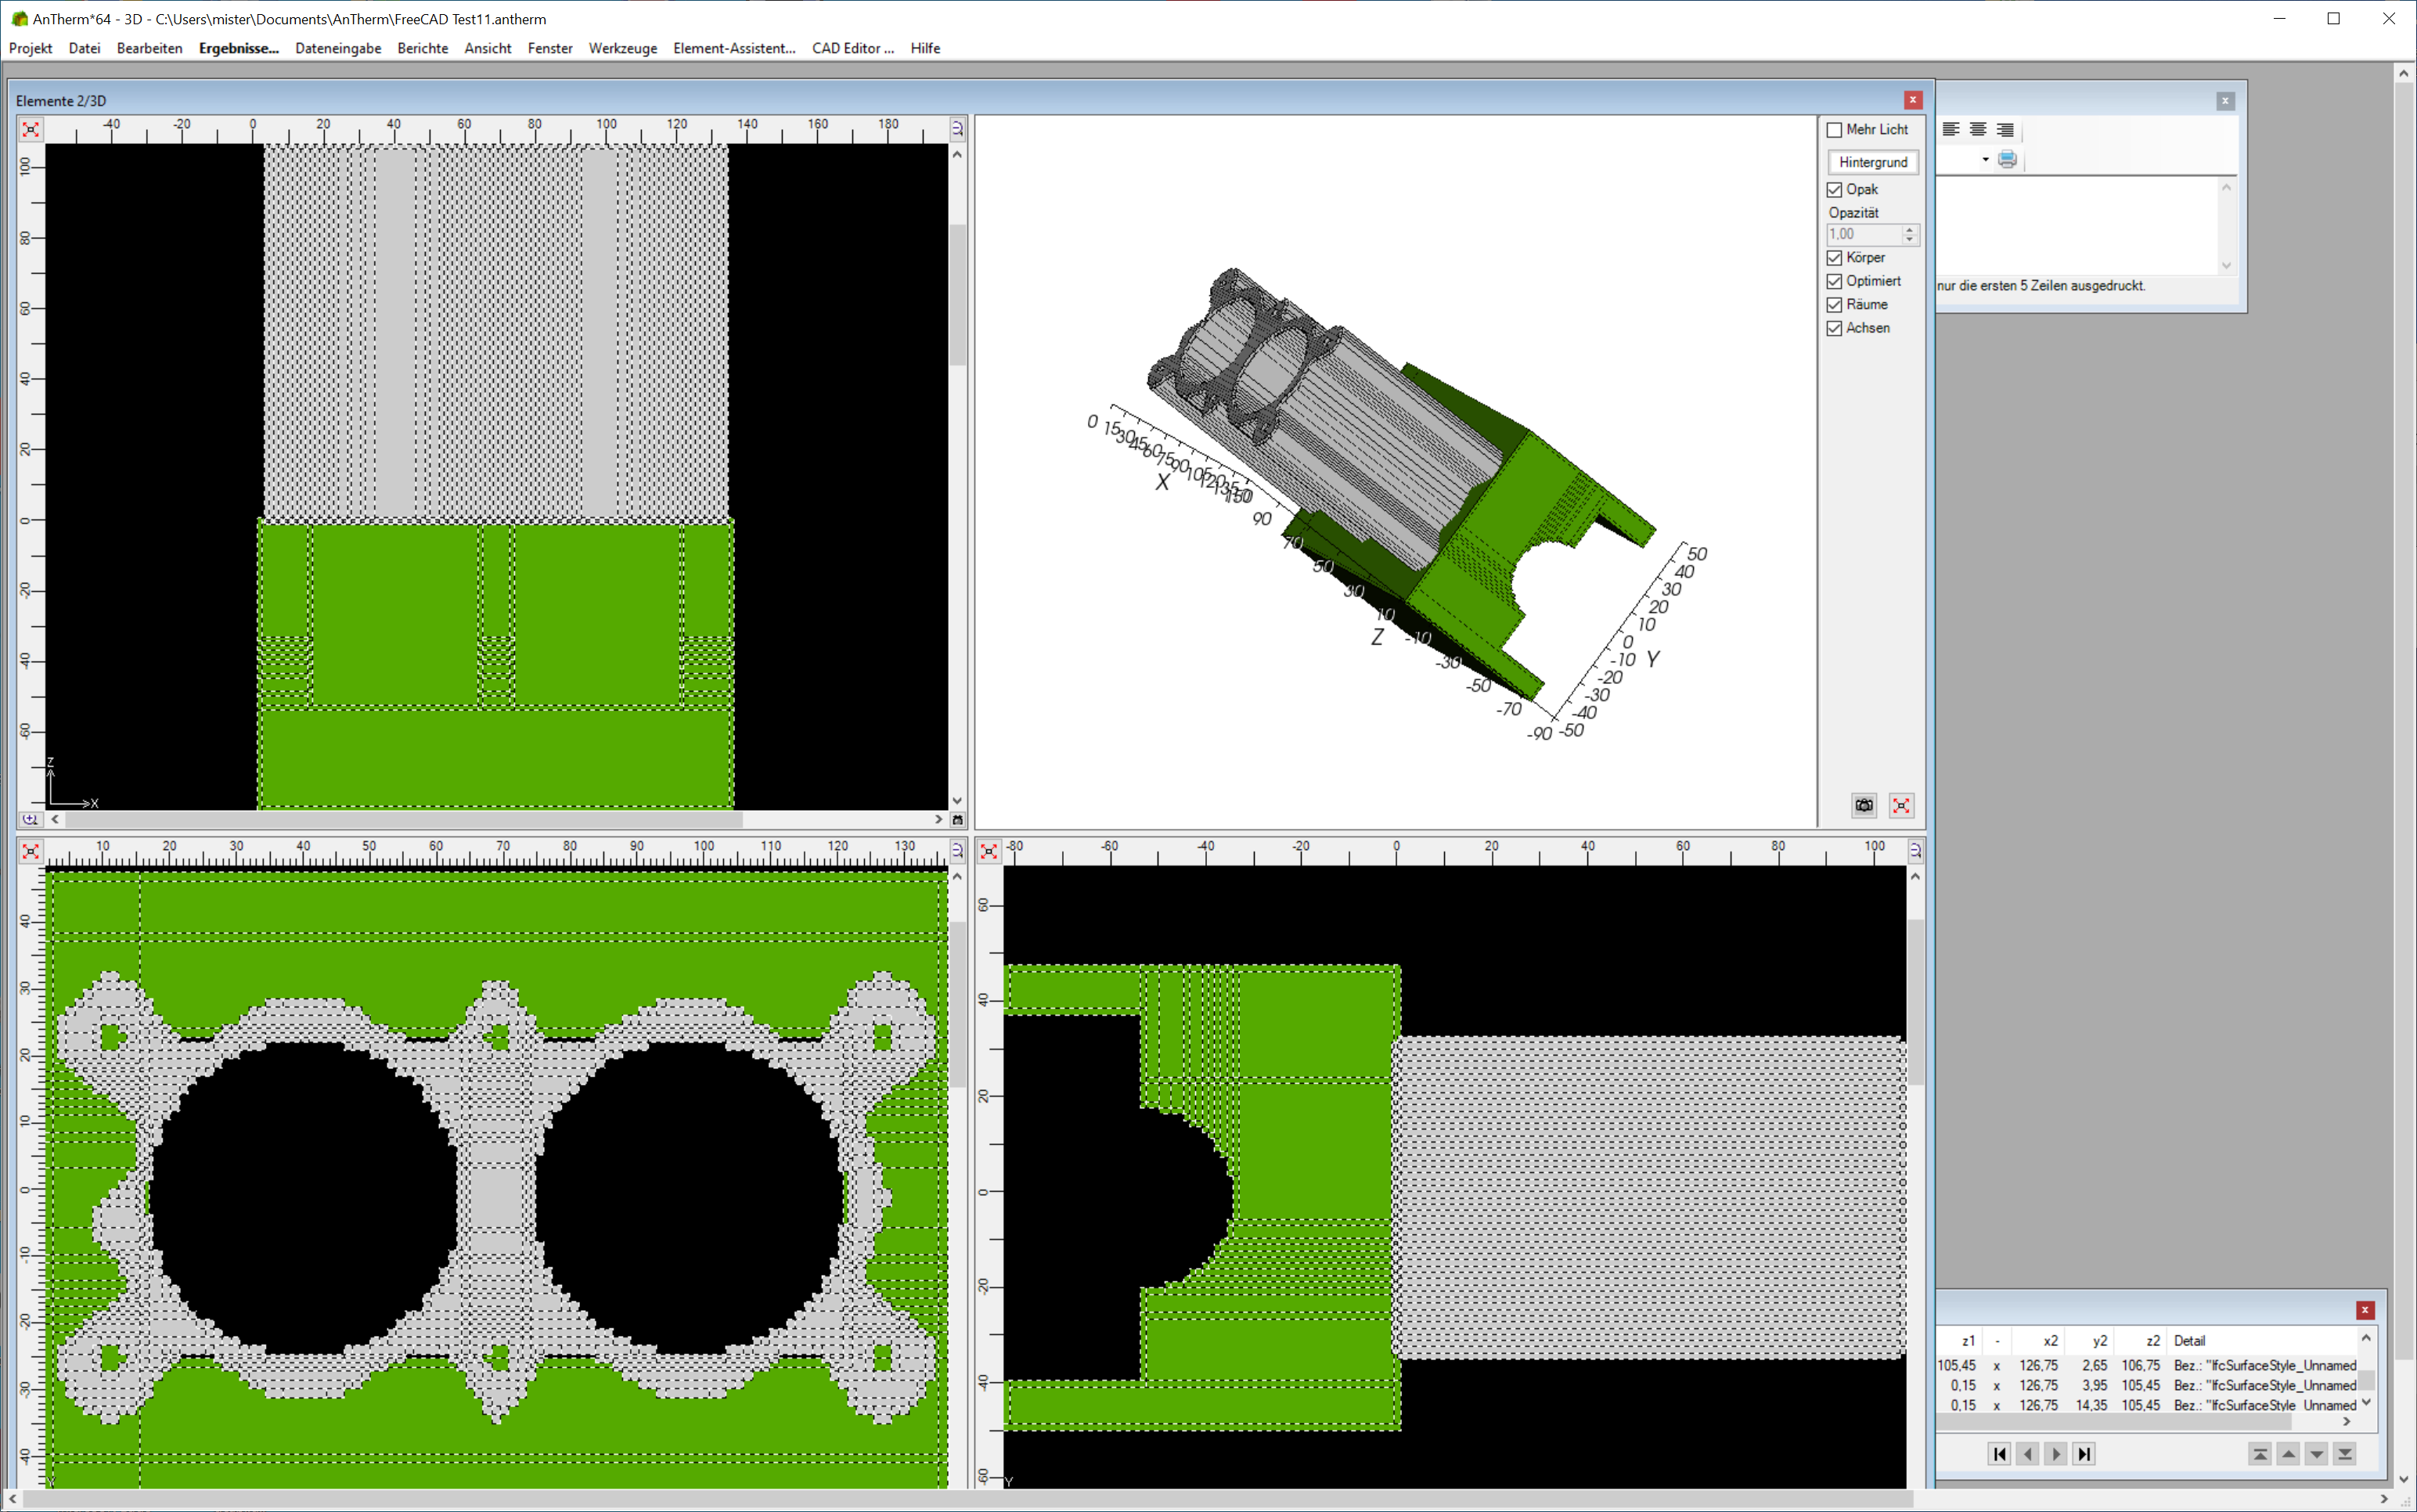Image resolution: width=2417 pixels, height=1512 pixels.
Task: Move element to top arrow icon
Action: pos(2260,1454)
